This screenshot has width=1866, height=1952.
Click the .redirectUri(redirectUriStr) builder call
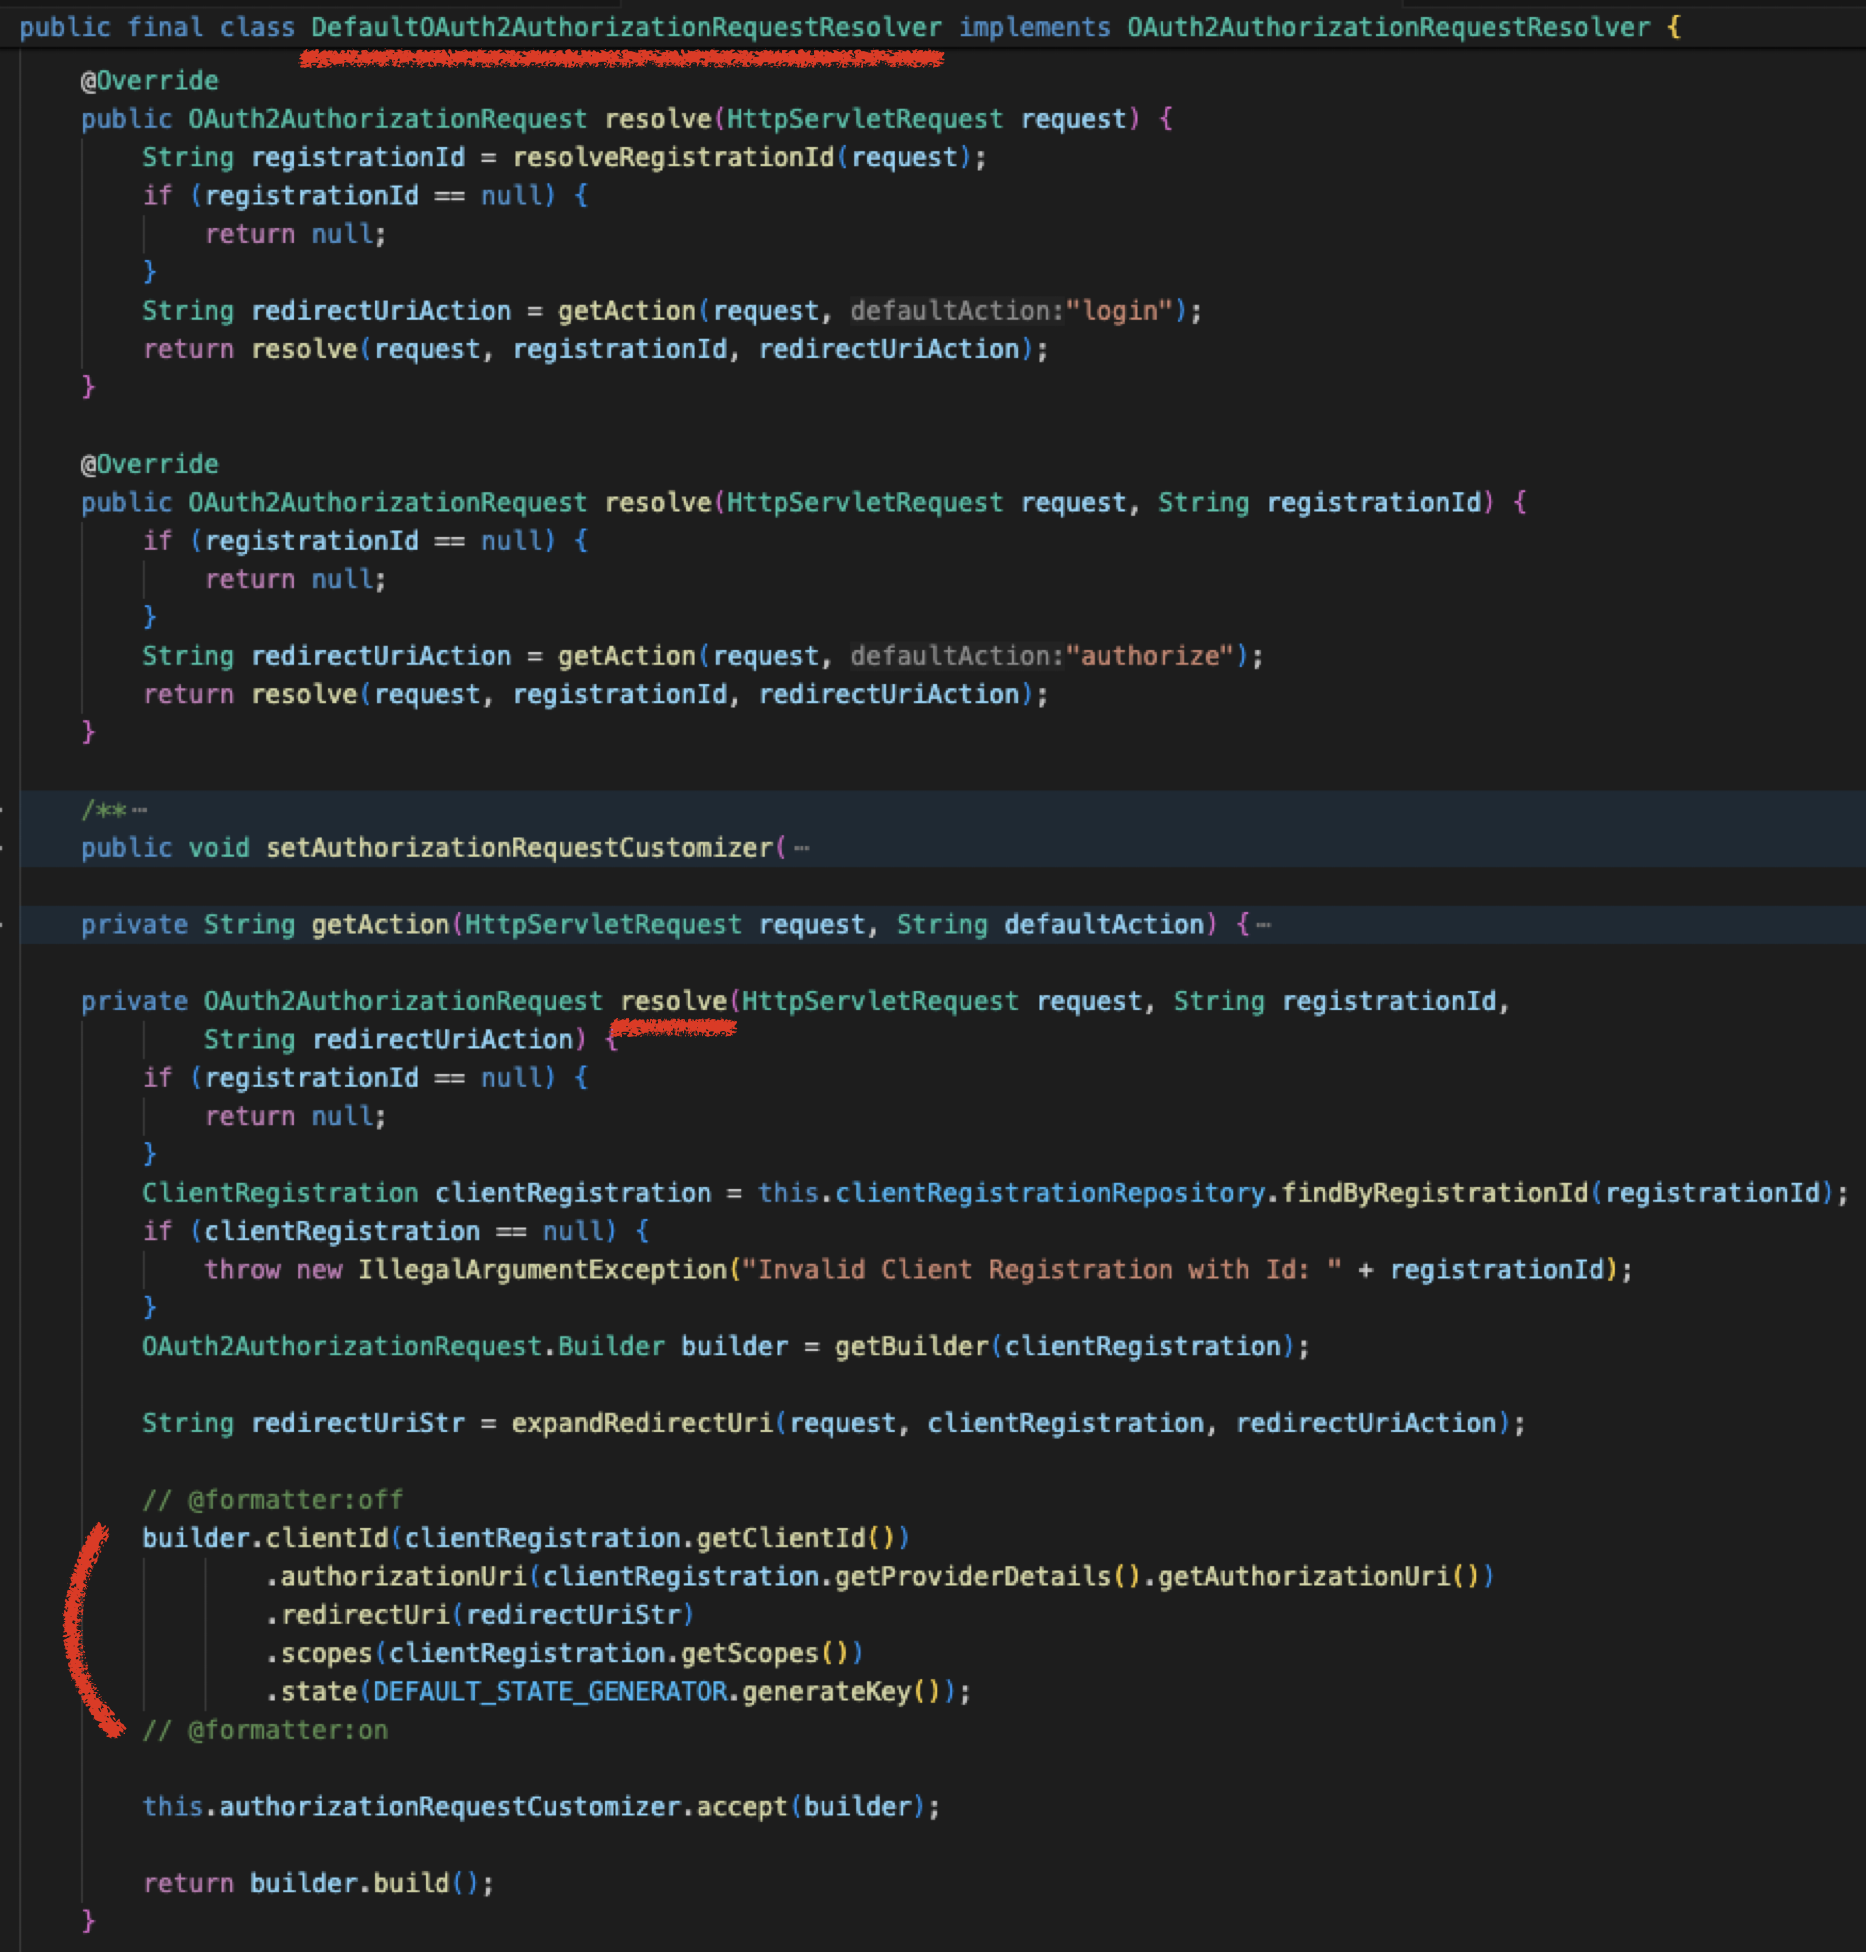tap(480, 1616)
